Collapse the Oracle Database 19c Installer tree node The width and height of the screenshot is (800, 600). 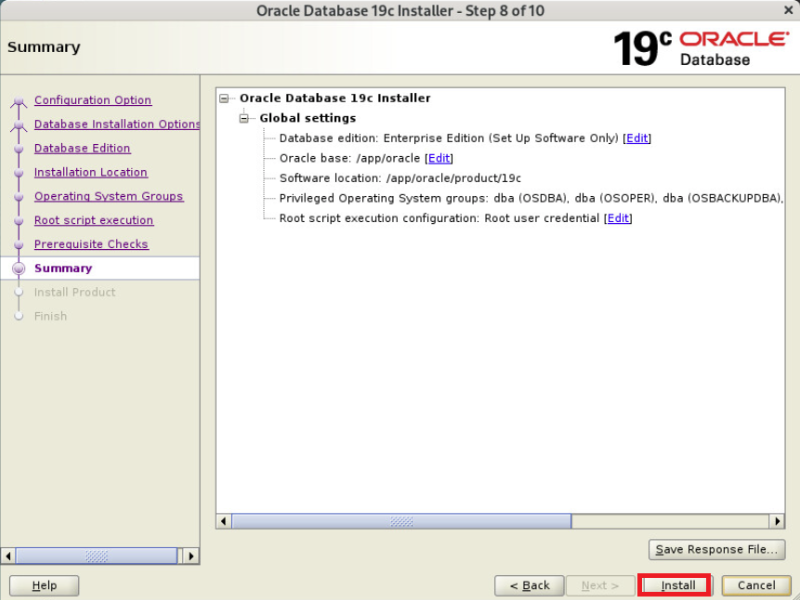click(x=224, y=98)
